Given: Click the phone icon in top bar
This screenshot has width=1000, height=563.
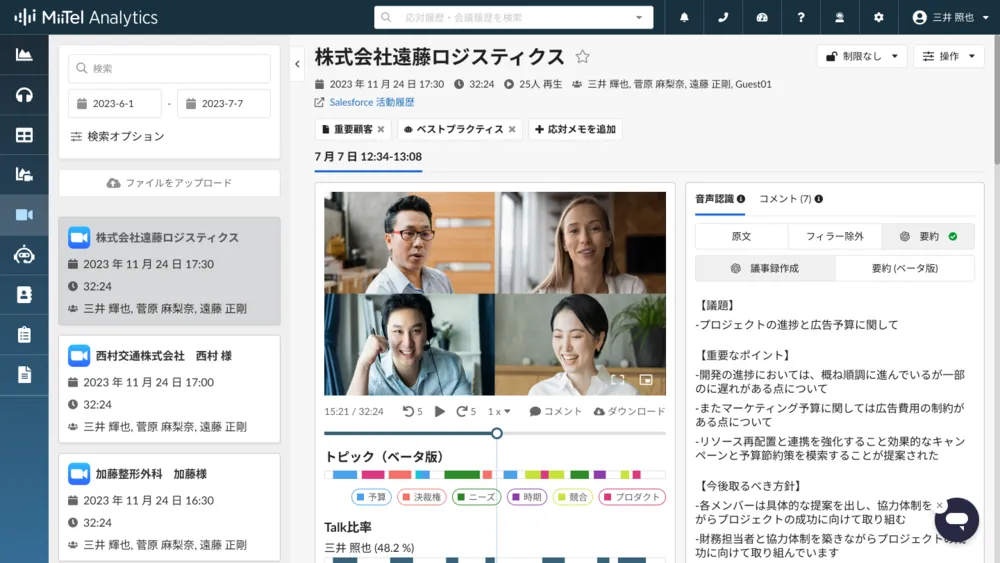Looking at the screenshot, I should pos(723,17).
